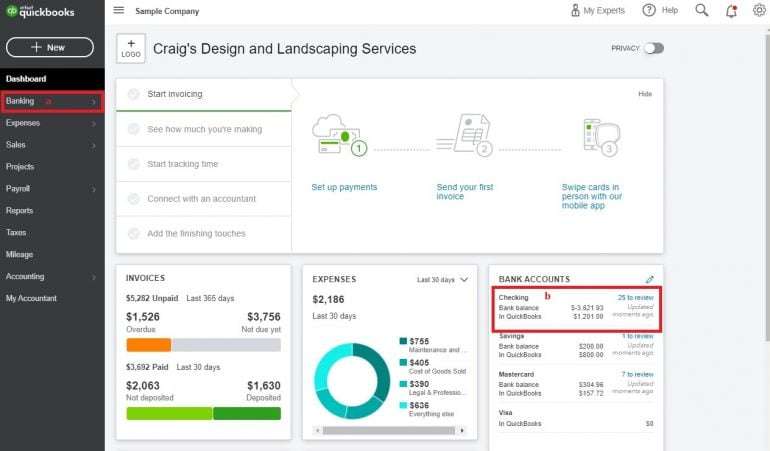Click the orange Overdue invoices bar
Image resolution: width=770 pixels, height=451 pixels.
(148, 345)
